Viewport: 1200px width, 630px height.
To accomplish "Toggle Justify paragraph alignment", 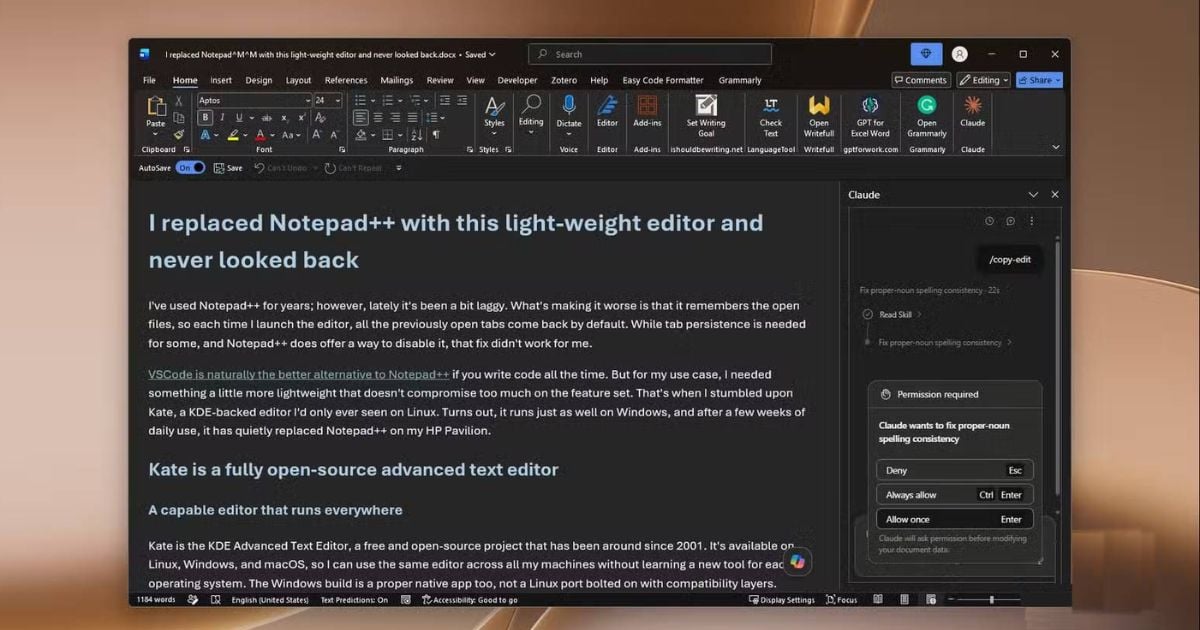I will (x=412, y=117).
